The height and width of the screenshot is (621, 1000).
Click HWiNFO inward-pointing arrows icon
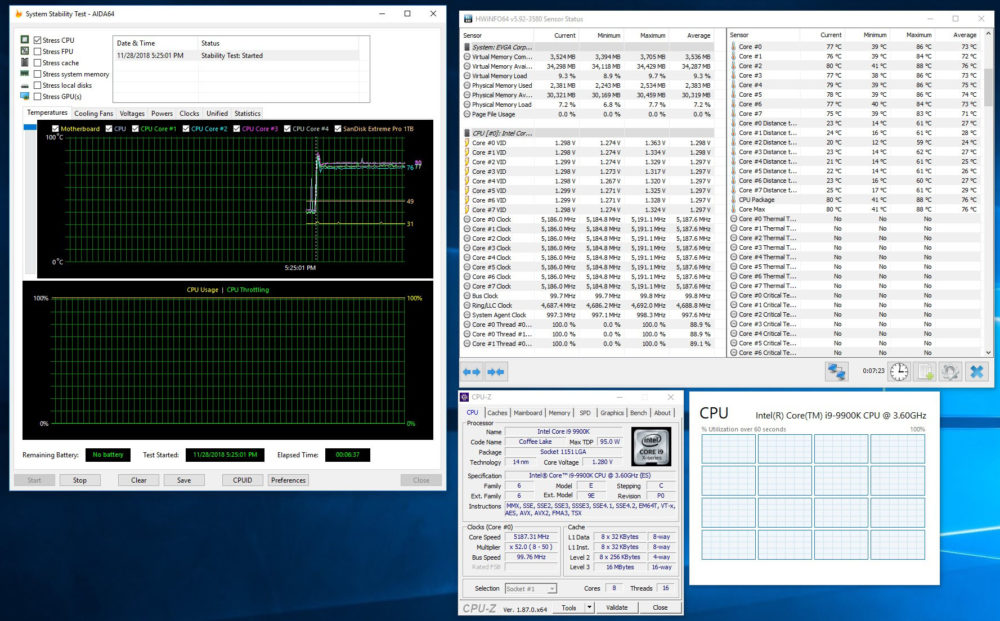click(x=496, y=372)
